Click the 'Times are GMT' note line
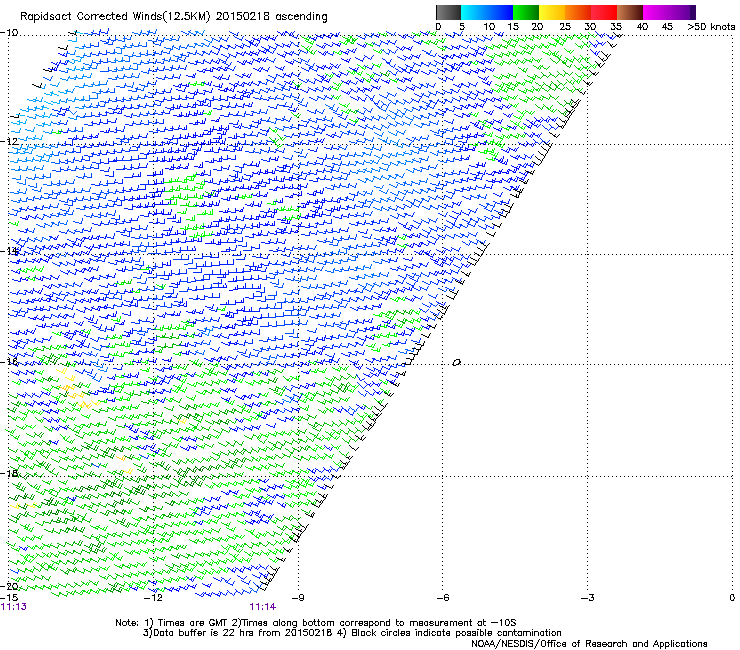 (316, 623)
